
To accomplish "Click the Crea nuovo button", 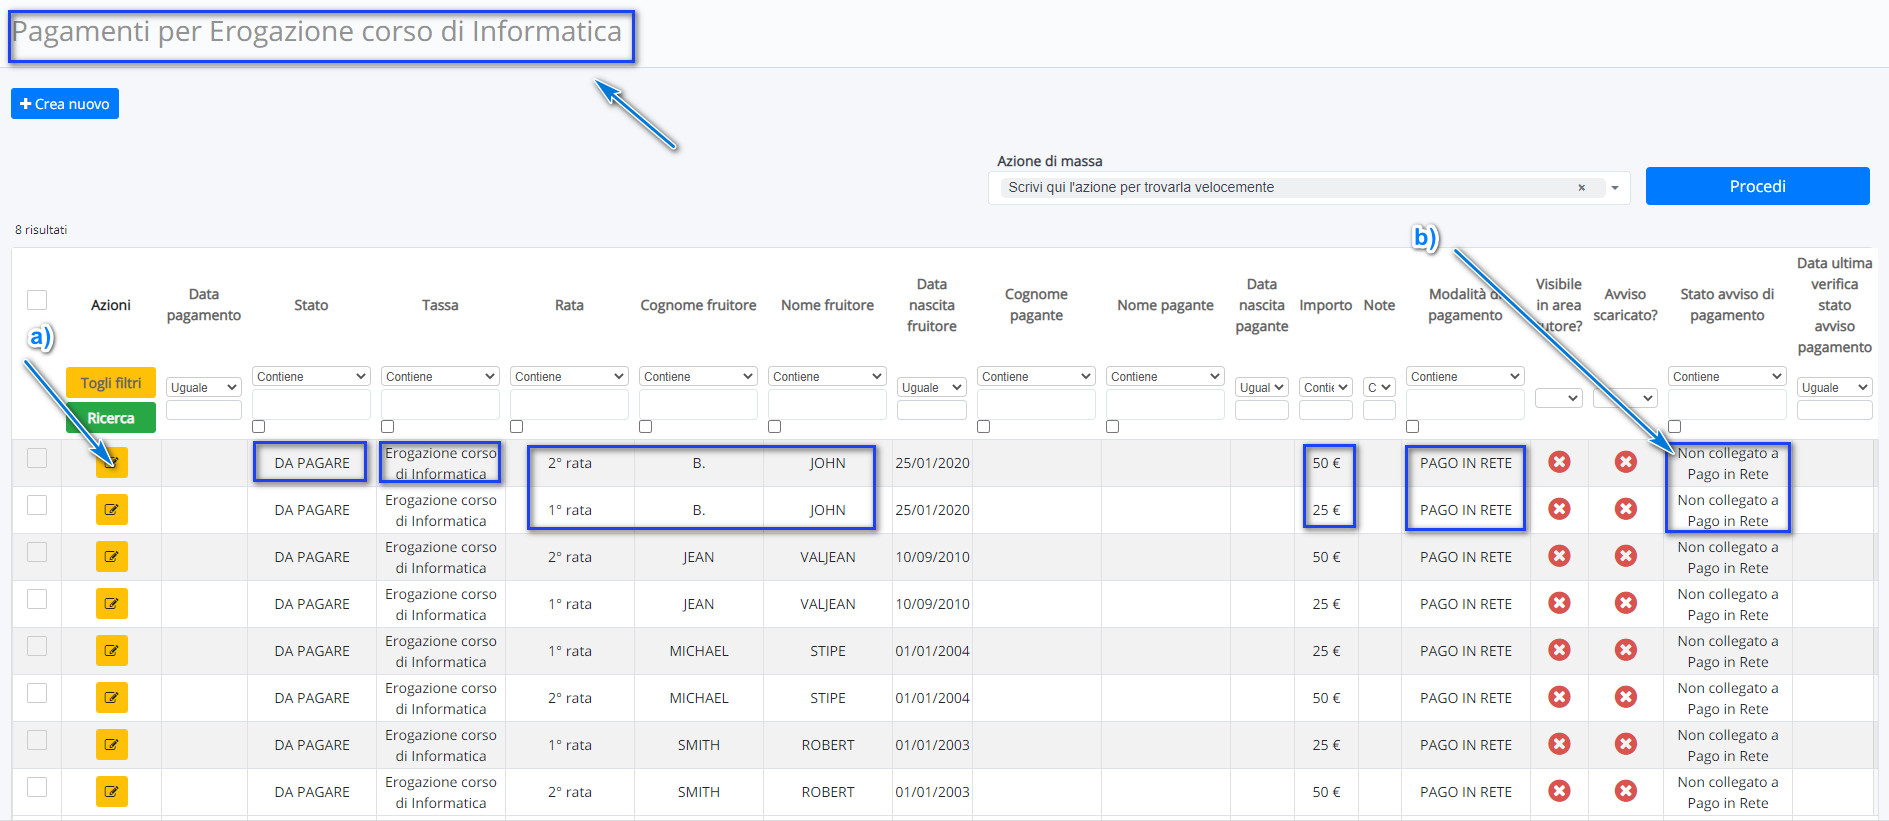I will pos(65,104).
